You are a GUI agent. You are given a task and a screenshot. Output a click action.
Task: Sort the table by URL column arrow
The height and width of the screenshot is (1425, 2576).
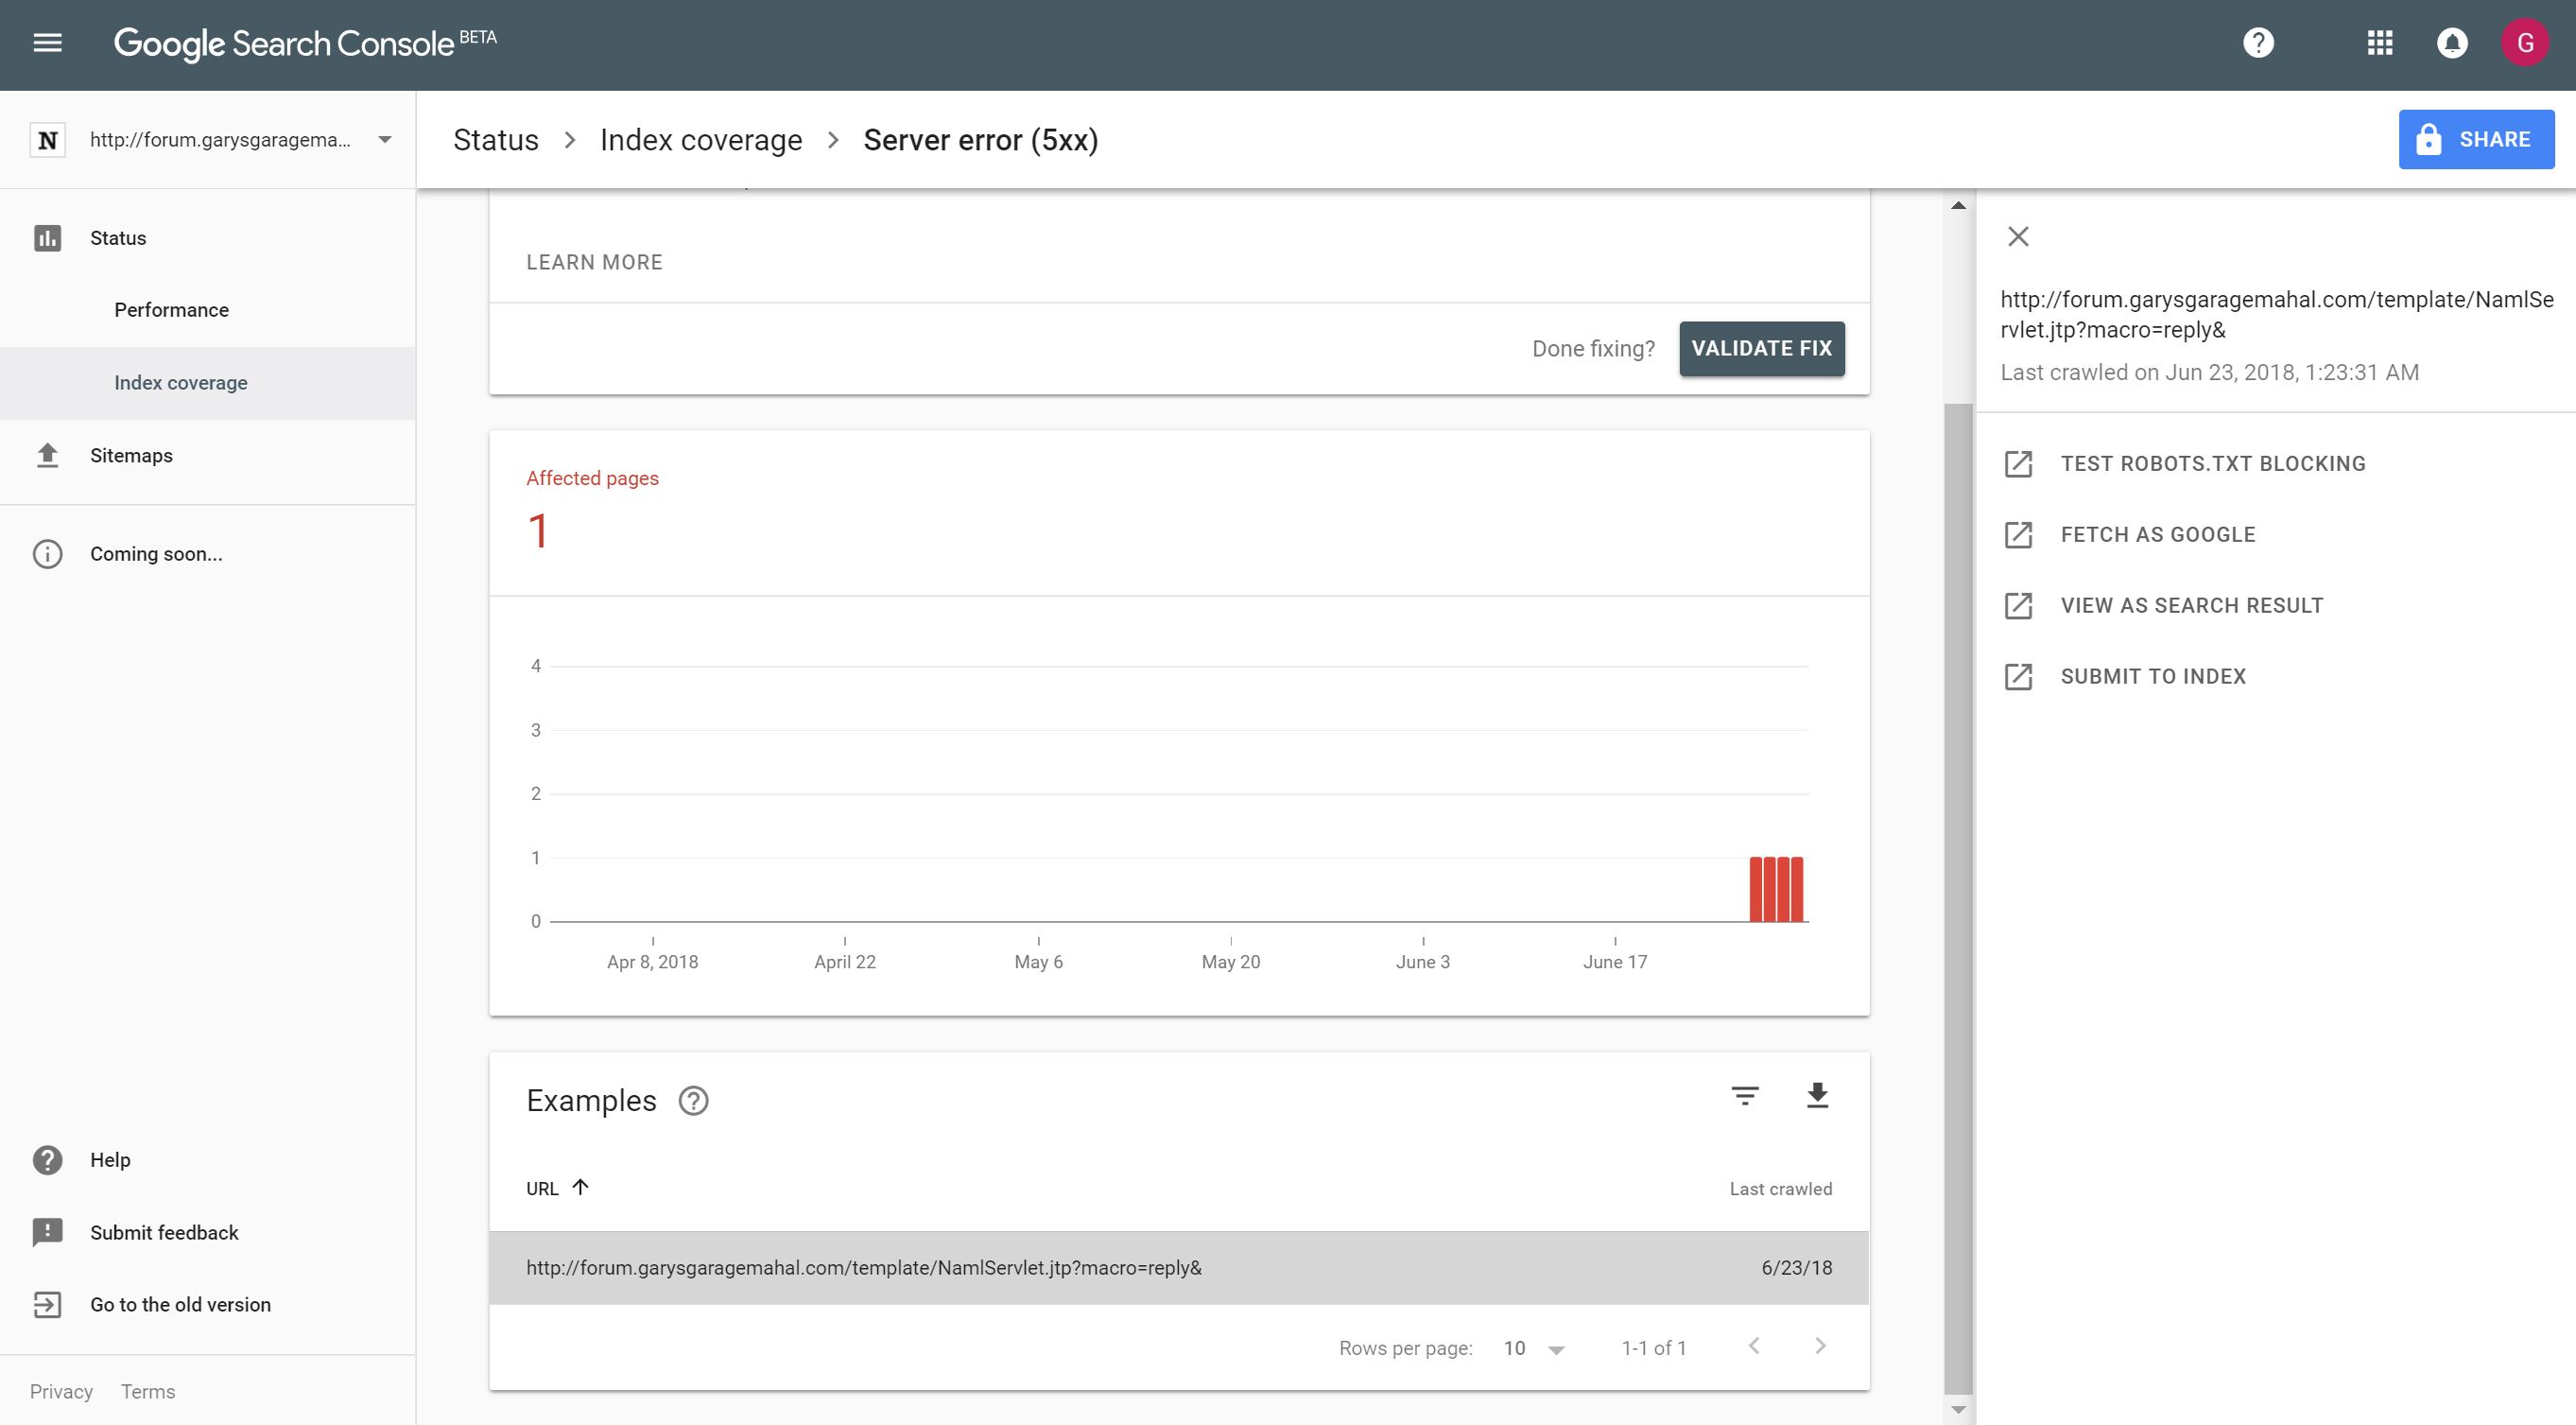pos(580,1188)
